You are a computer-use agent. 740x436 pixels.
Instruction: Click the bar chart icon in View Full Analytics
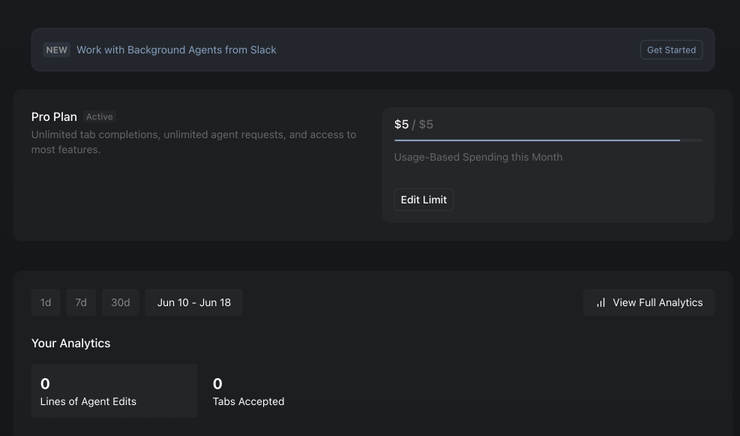point(601,303)
